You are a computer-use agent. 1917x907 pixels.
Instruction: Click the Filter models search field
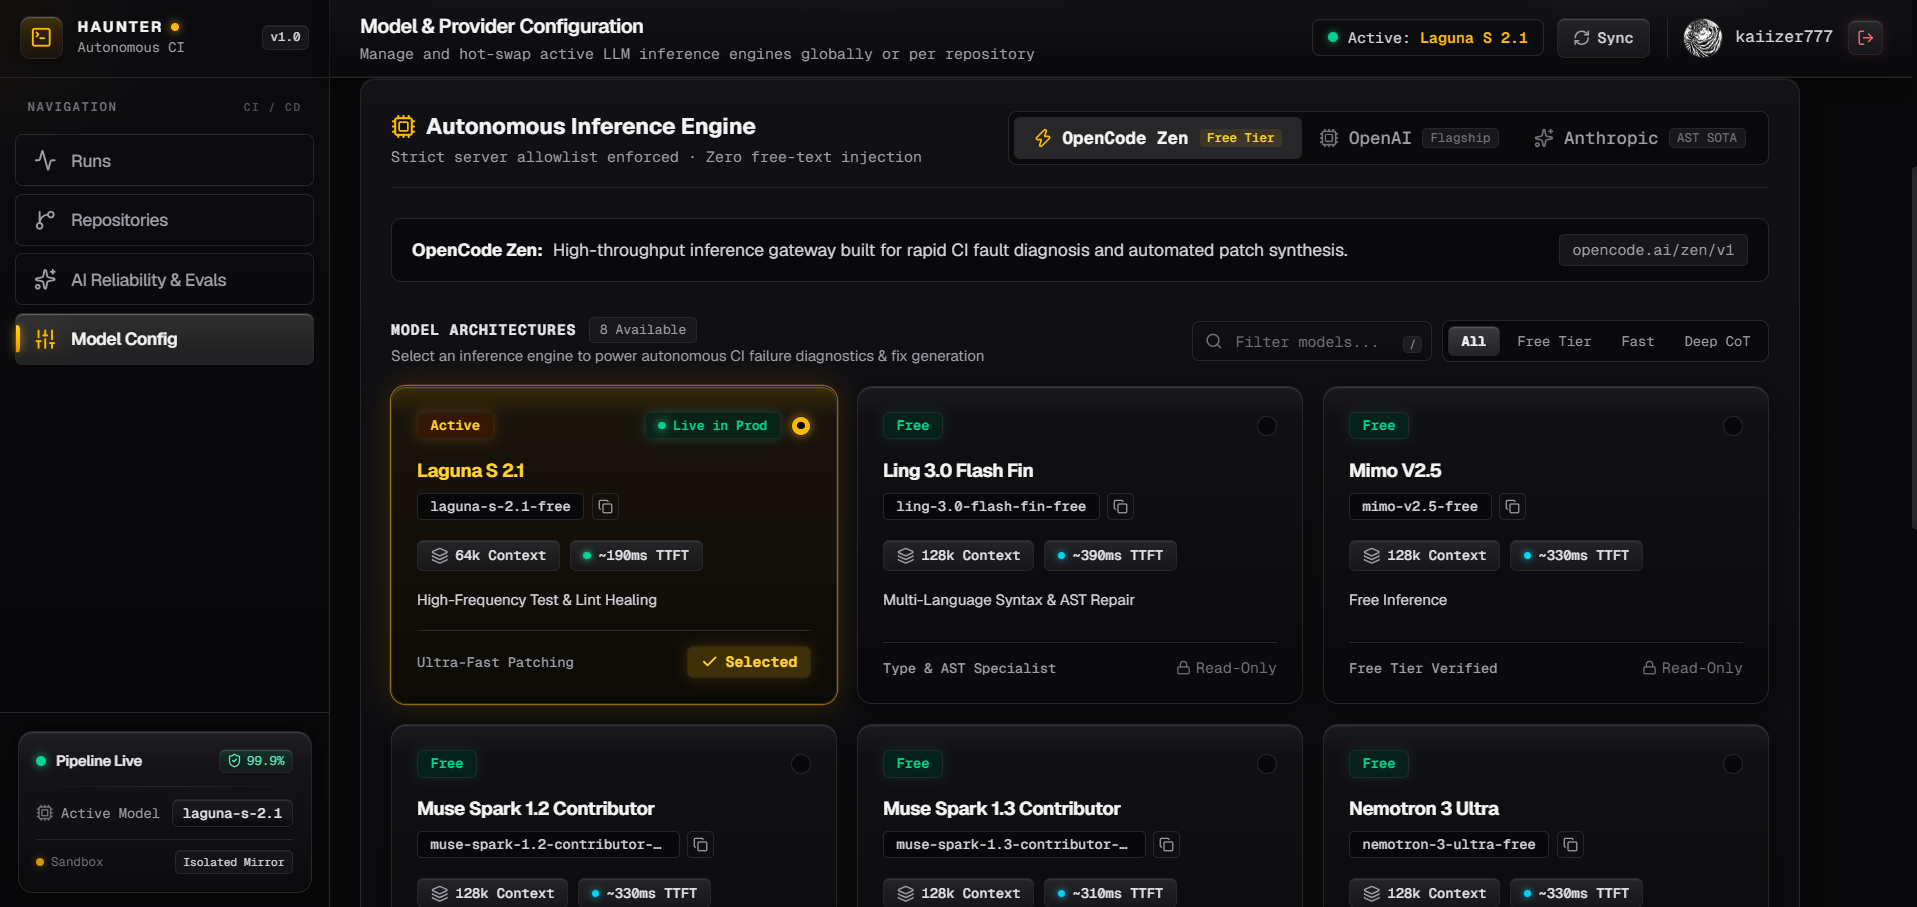1312,341
